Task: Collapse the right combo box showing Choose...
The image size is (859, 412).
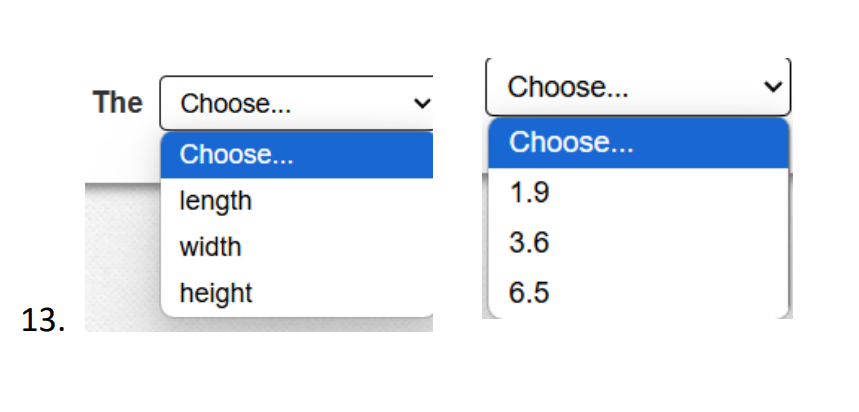Action: tap(637, 87)
